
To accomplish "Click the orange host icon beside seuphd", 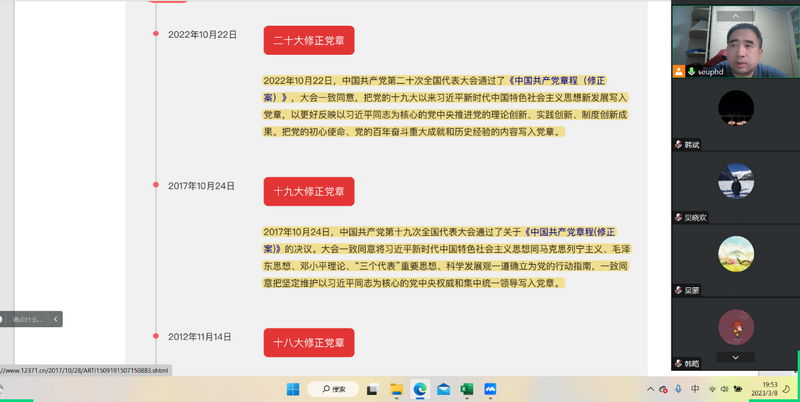I will pyautogui.click(x=679, y=72).
